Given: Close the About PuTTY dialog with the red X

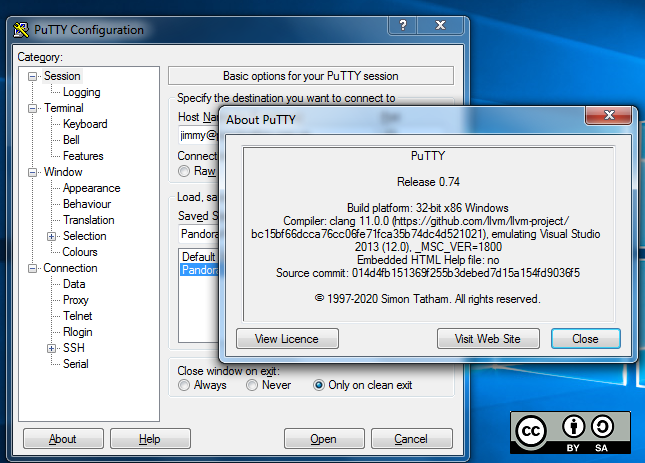Looking at the screenshot, I should click(609, 115).
